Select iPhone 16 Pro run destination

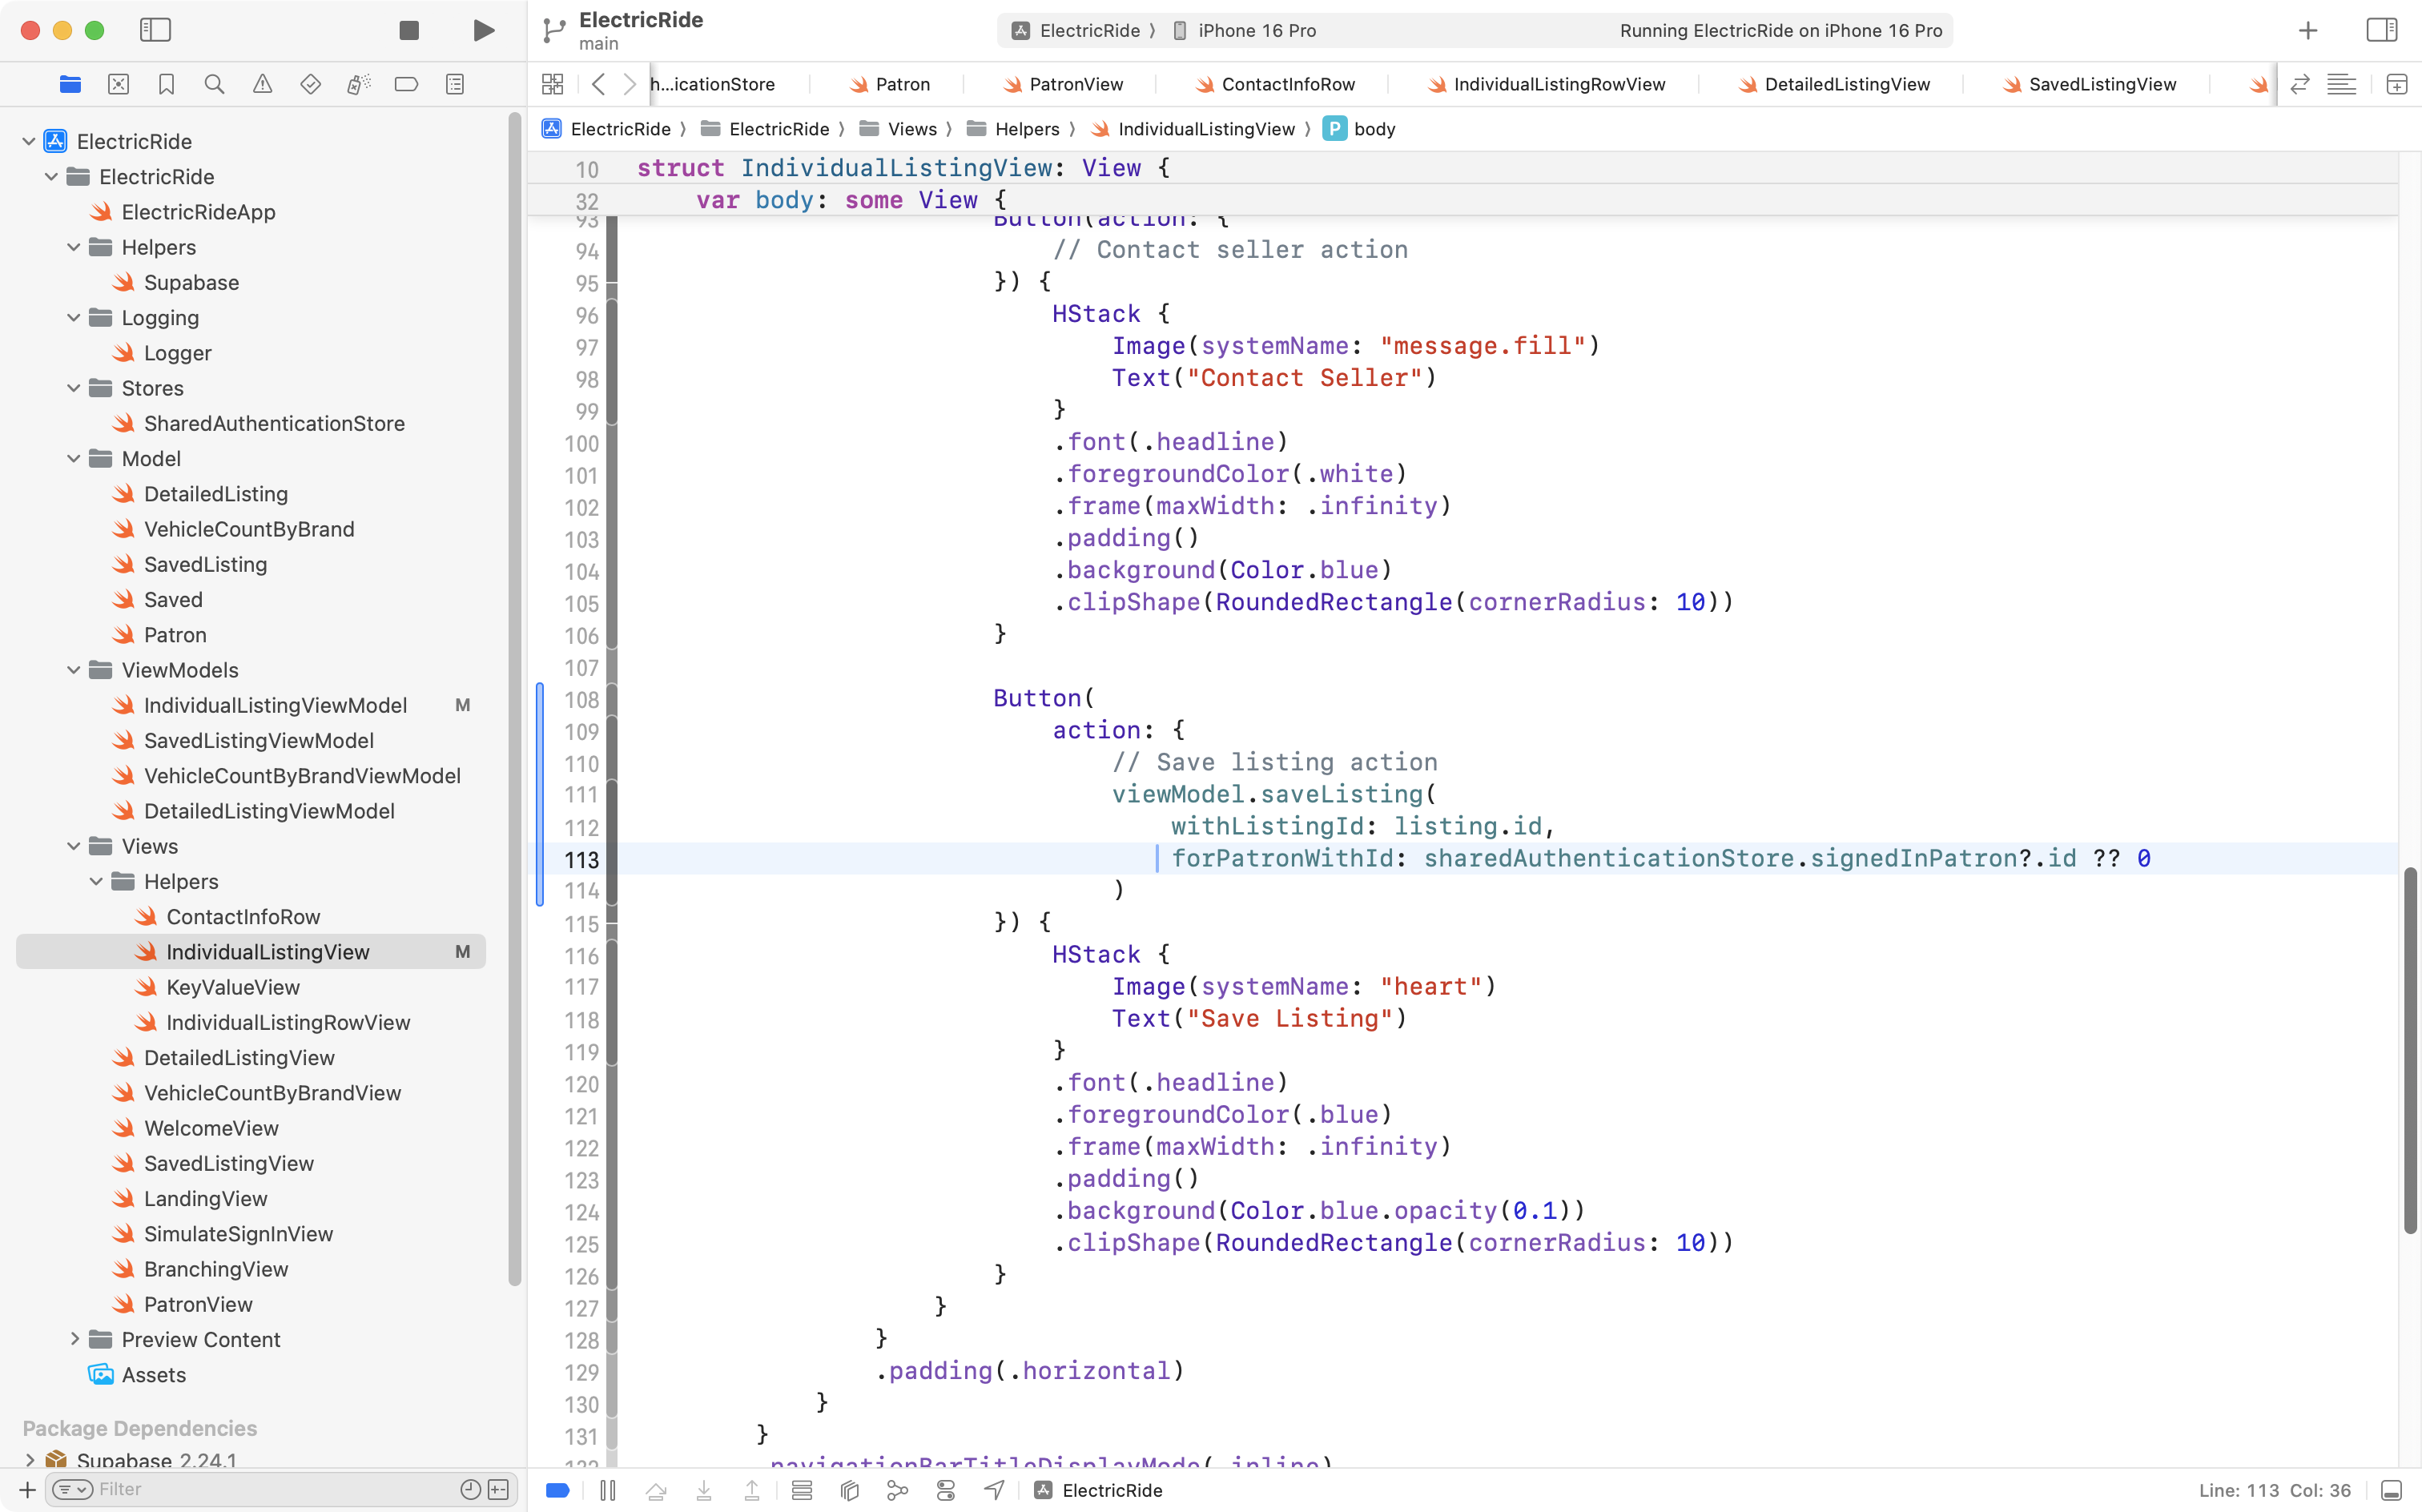pyautogui.click(x=1256, y=30)
